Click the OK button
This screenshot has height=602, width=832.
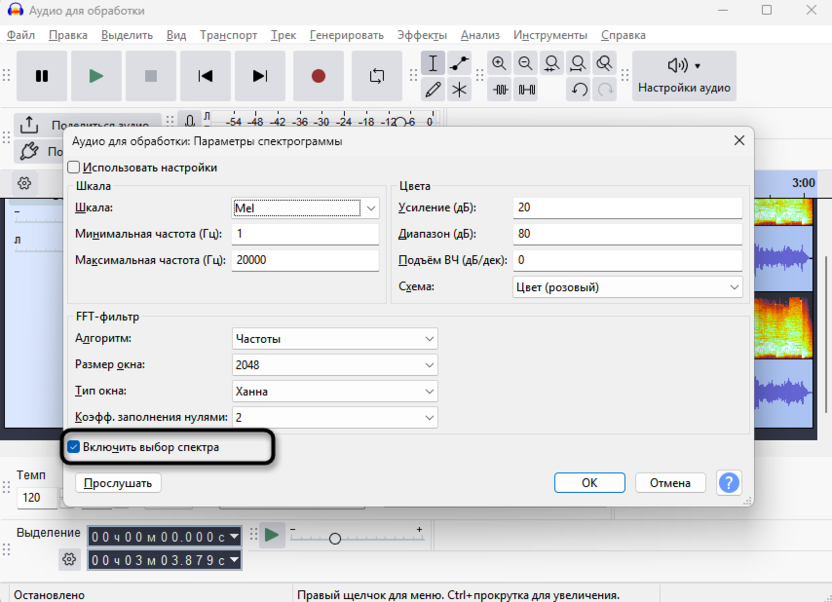[x=589, y=483]
